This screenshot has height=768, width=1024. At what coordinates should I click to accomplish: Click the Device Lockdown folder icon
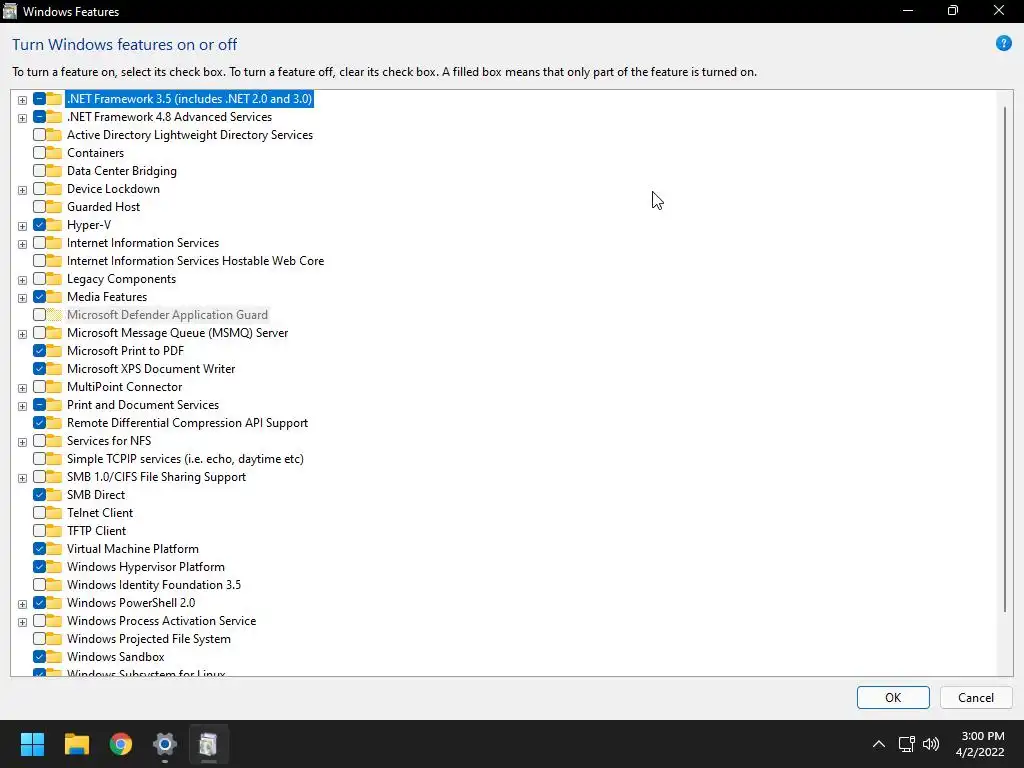click(54, 189)
